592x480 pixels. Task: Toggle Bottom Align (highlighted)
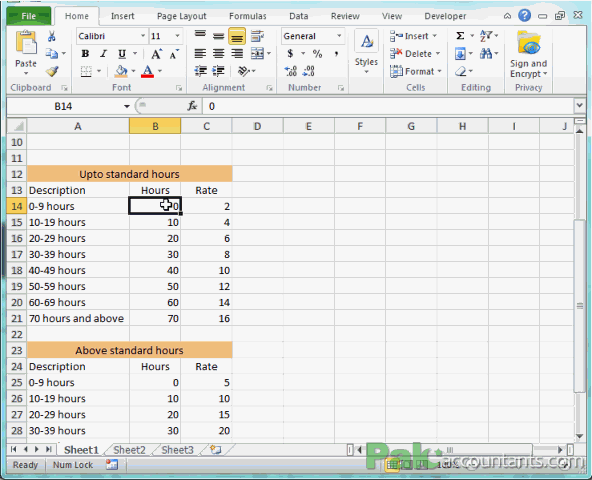click(x=237, y=36)
